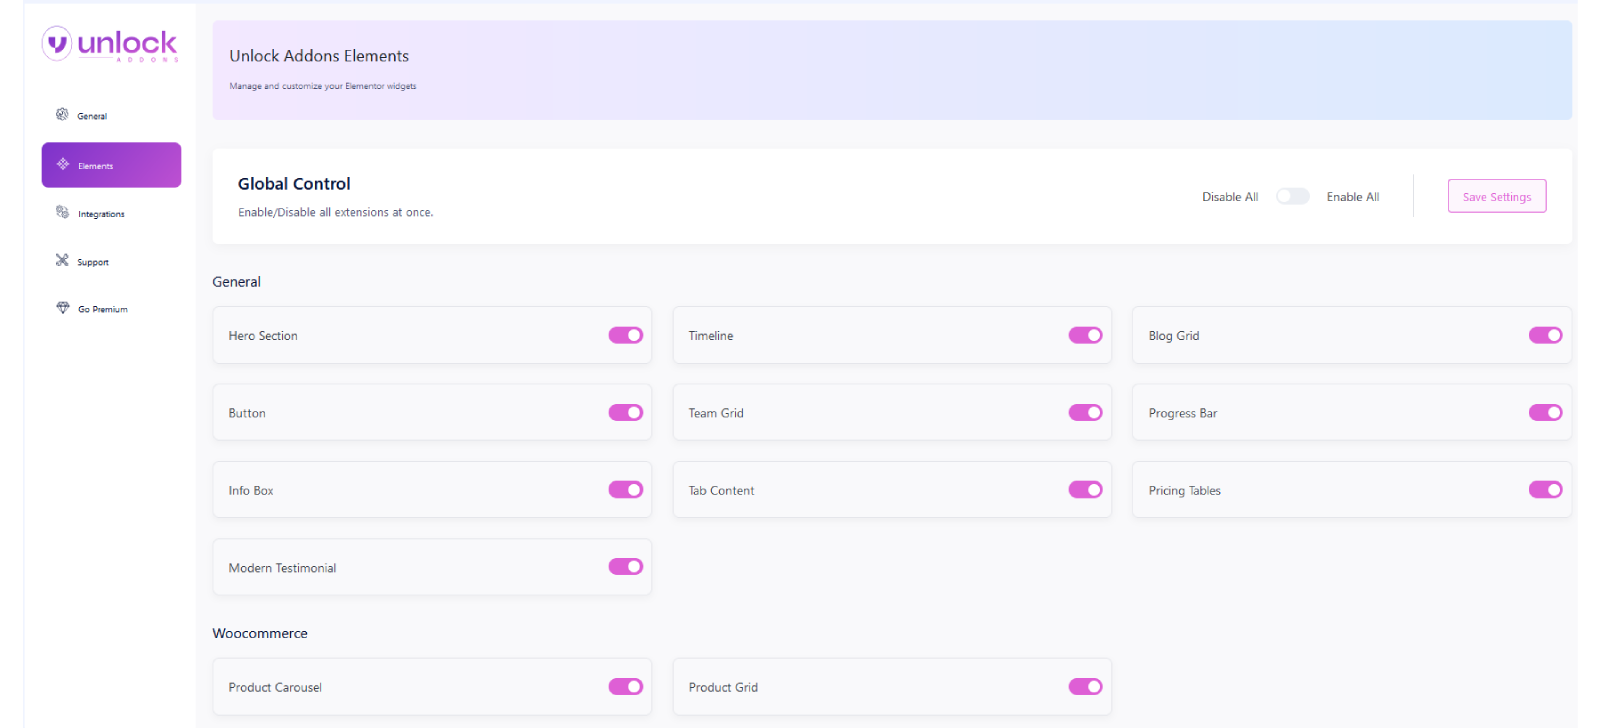This screenshot has height=728, width=1600.
Task: Click the Support tools icon
Action: click(x=62, y=260)
